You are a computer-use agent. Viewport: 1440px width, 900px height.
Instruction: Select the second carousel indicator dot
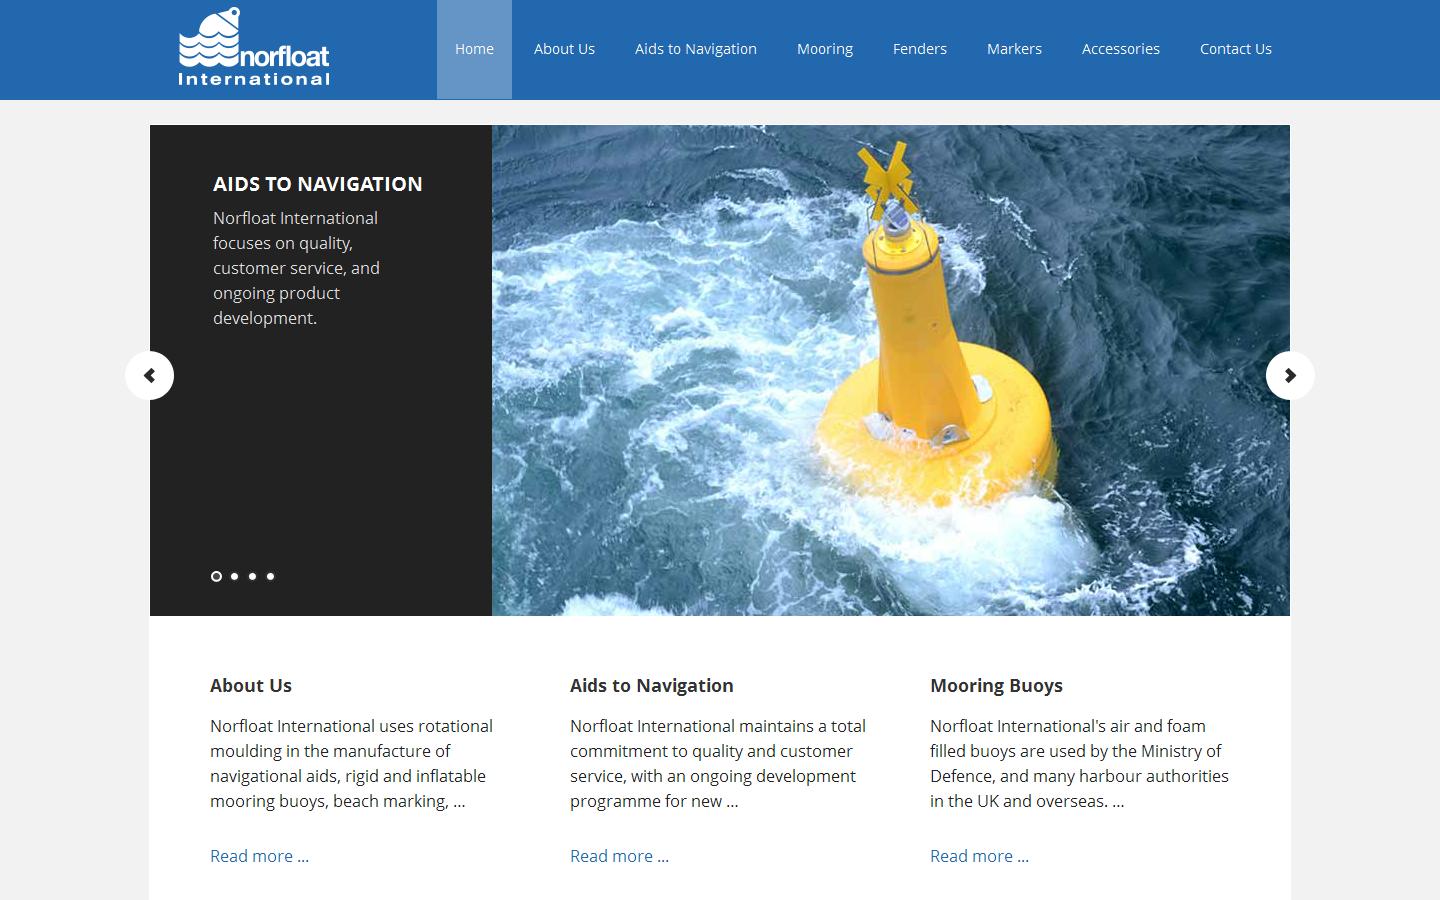click(x=234, y=576)
